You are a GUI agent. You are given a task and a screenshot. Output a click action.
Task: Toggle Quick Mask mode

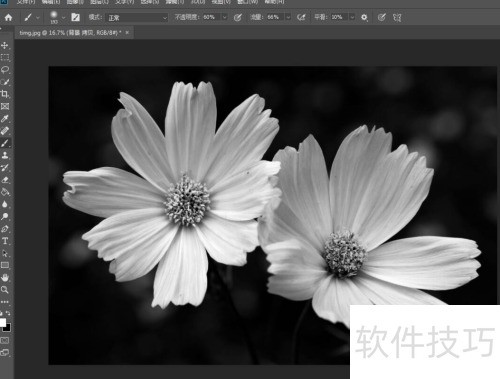[x=5, y=341]
